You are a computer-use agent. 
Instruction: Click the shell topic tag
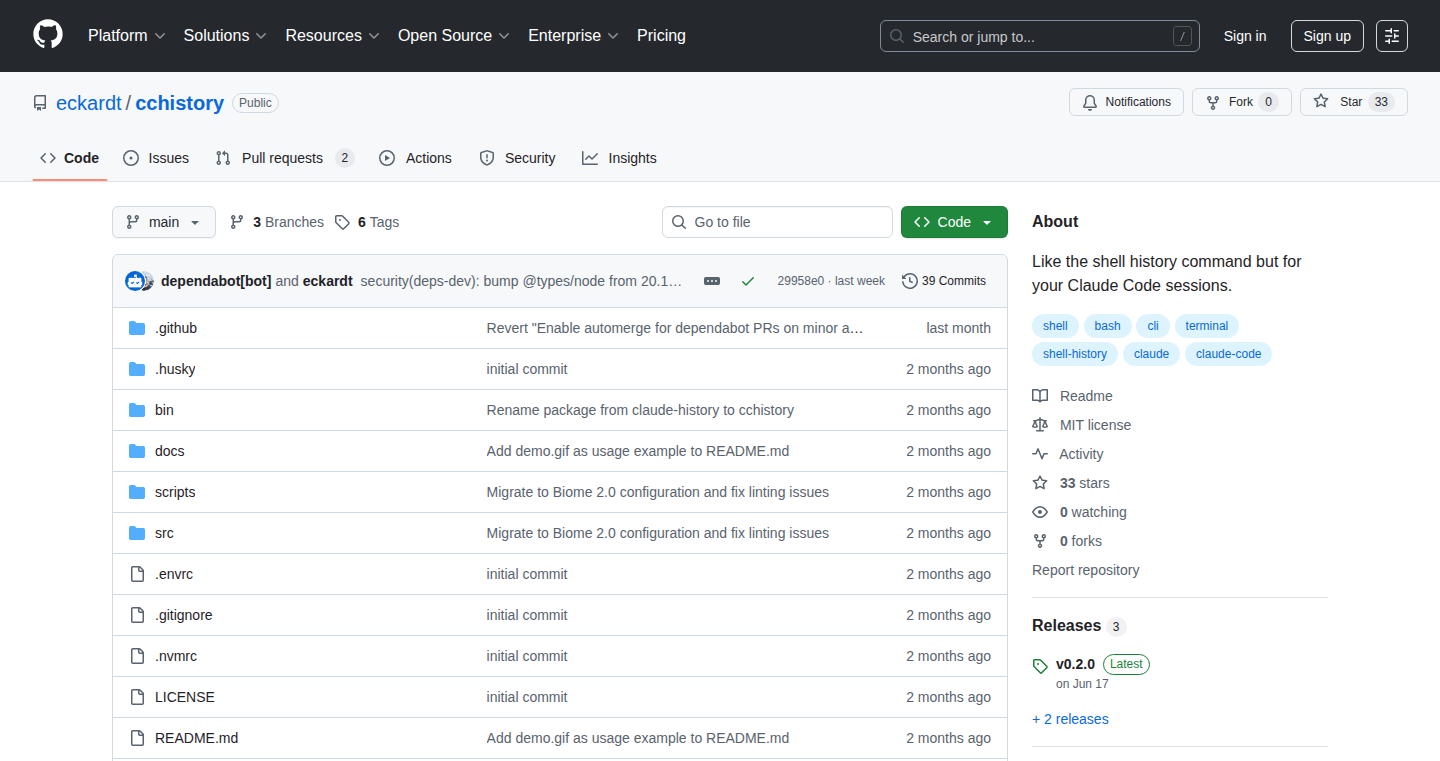tap(1055, 326)
